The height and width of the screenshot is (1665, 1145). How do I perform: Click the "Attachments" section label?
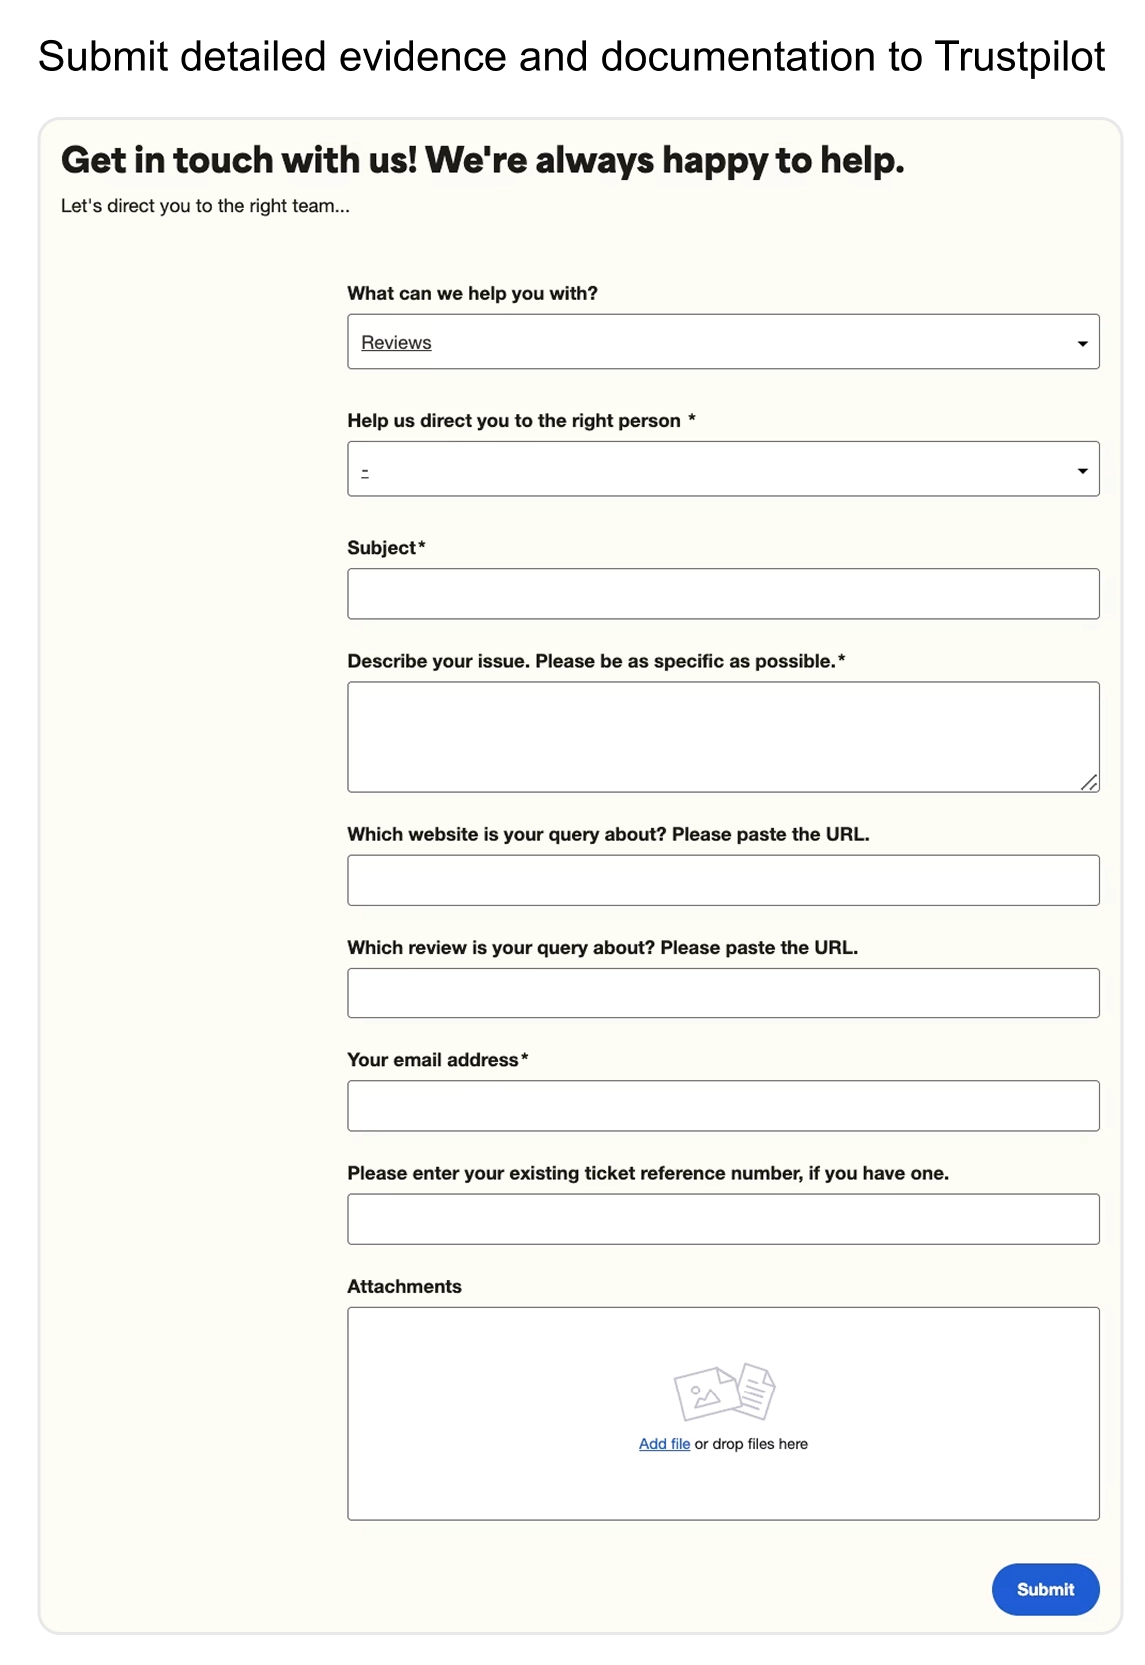[404, 1287]
